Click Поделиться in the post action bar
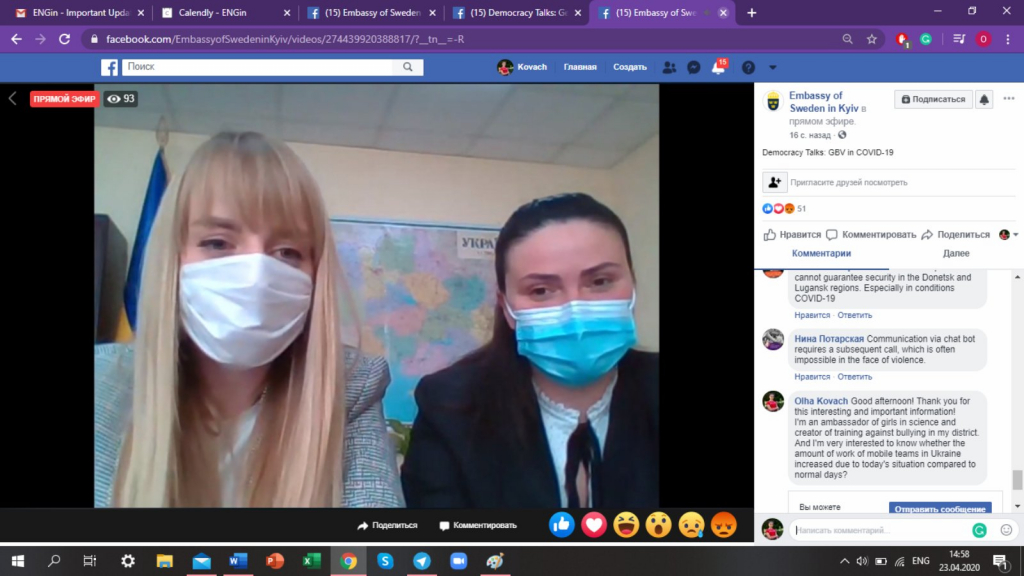This screenshot has height=576, width=1024. 956,234
